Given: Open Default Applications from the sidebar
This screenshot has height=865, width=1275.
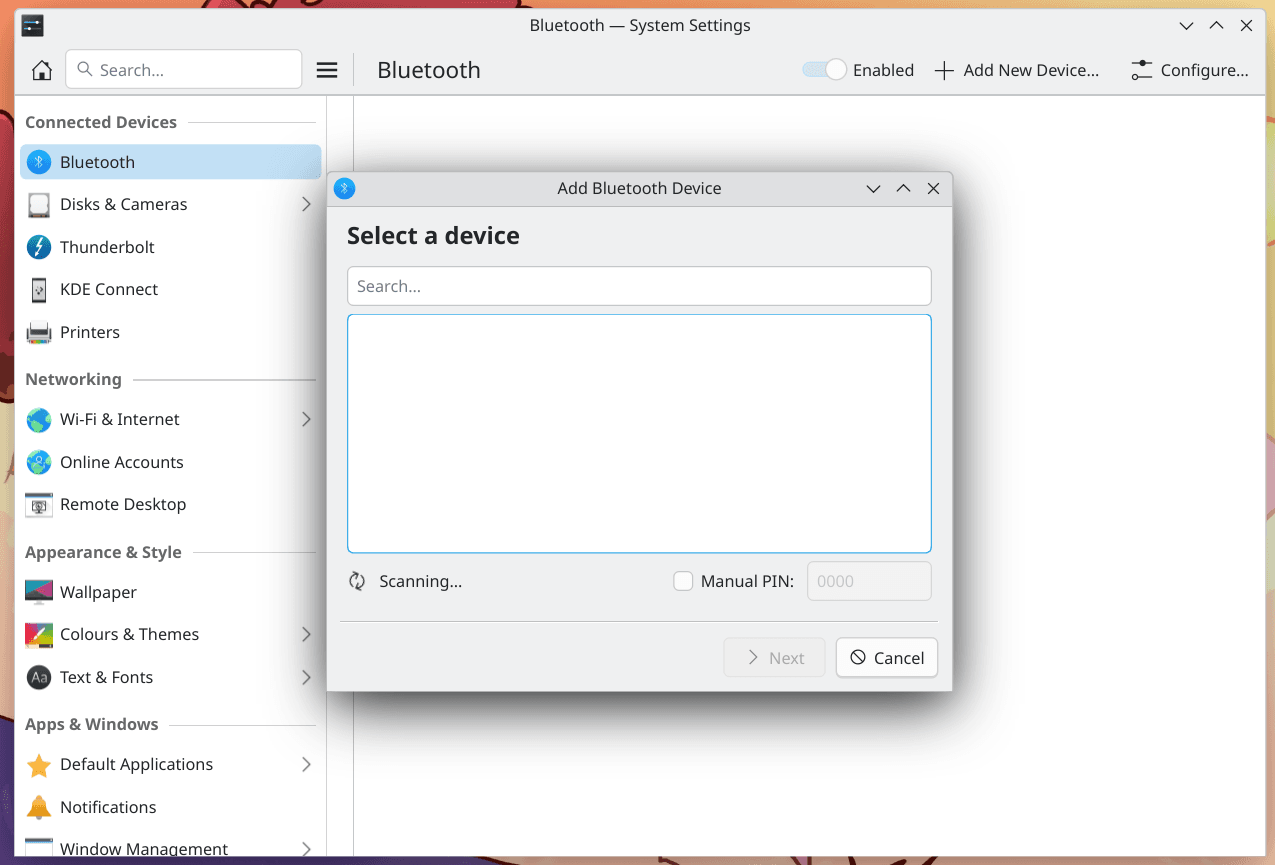Looking at the screenshot, I should tap(136, 764).
